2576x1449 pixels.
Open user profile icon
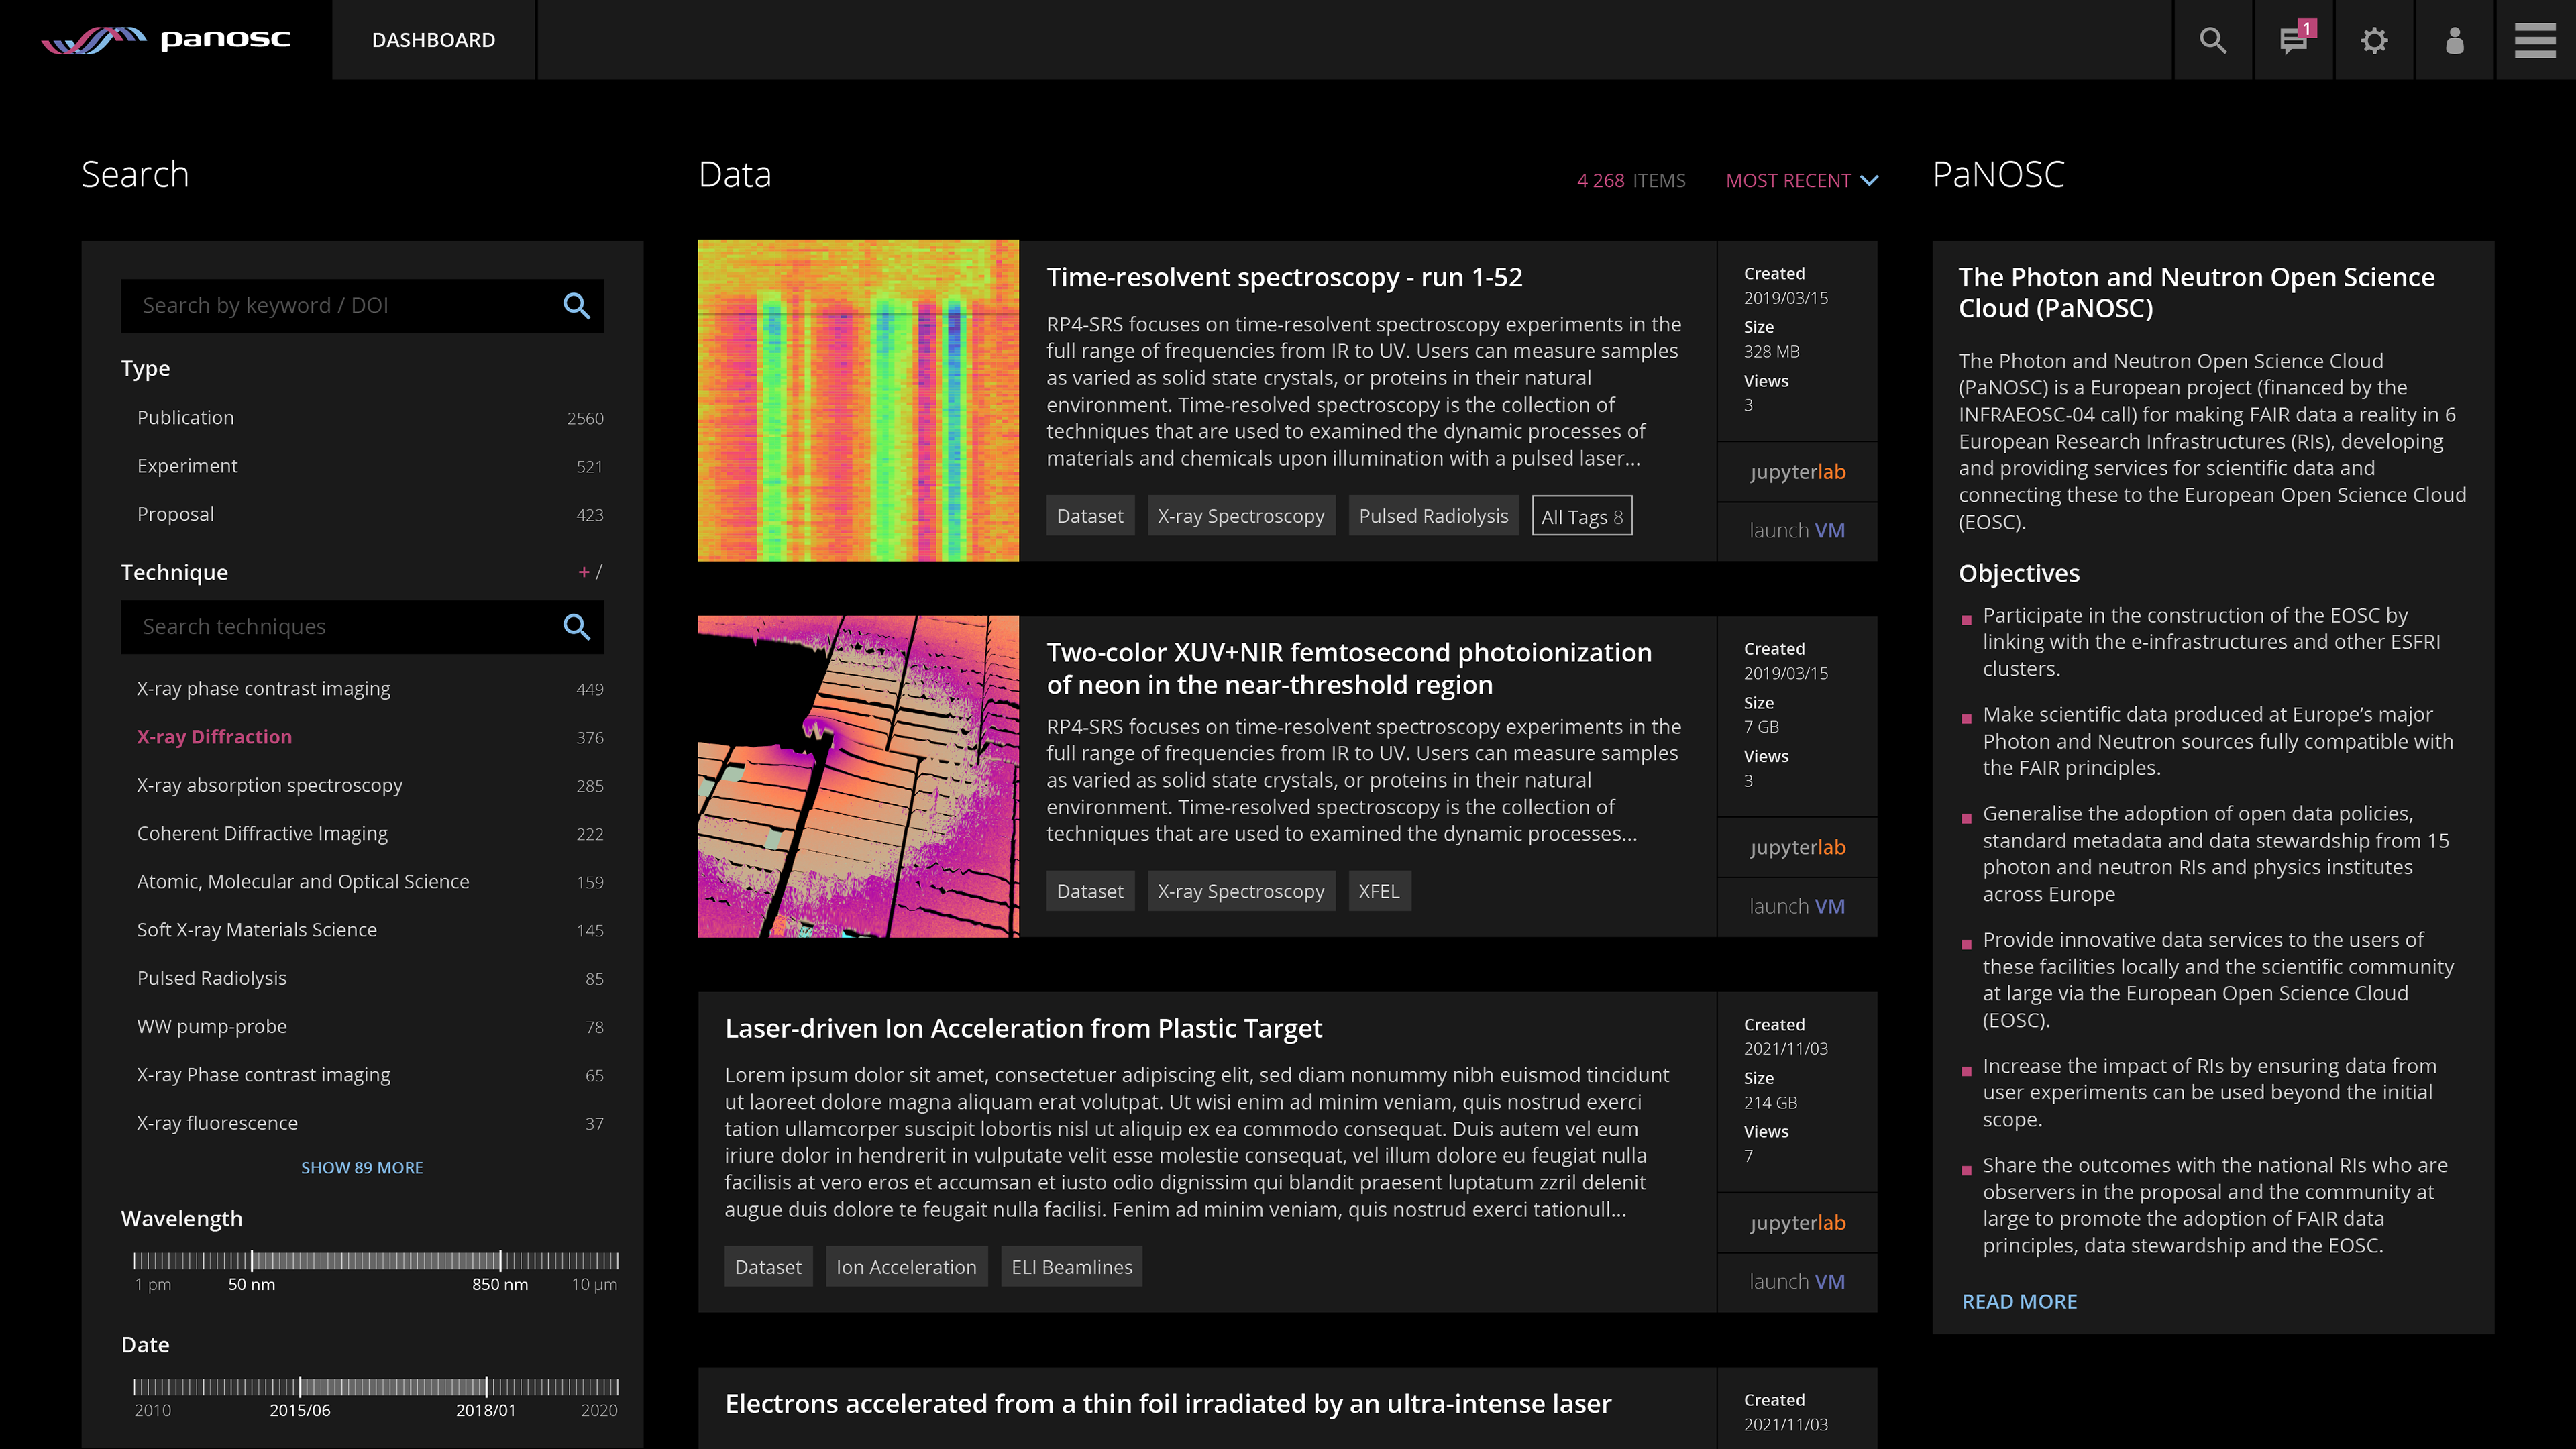[x=2454, y=40]
